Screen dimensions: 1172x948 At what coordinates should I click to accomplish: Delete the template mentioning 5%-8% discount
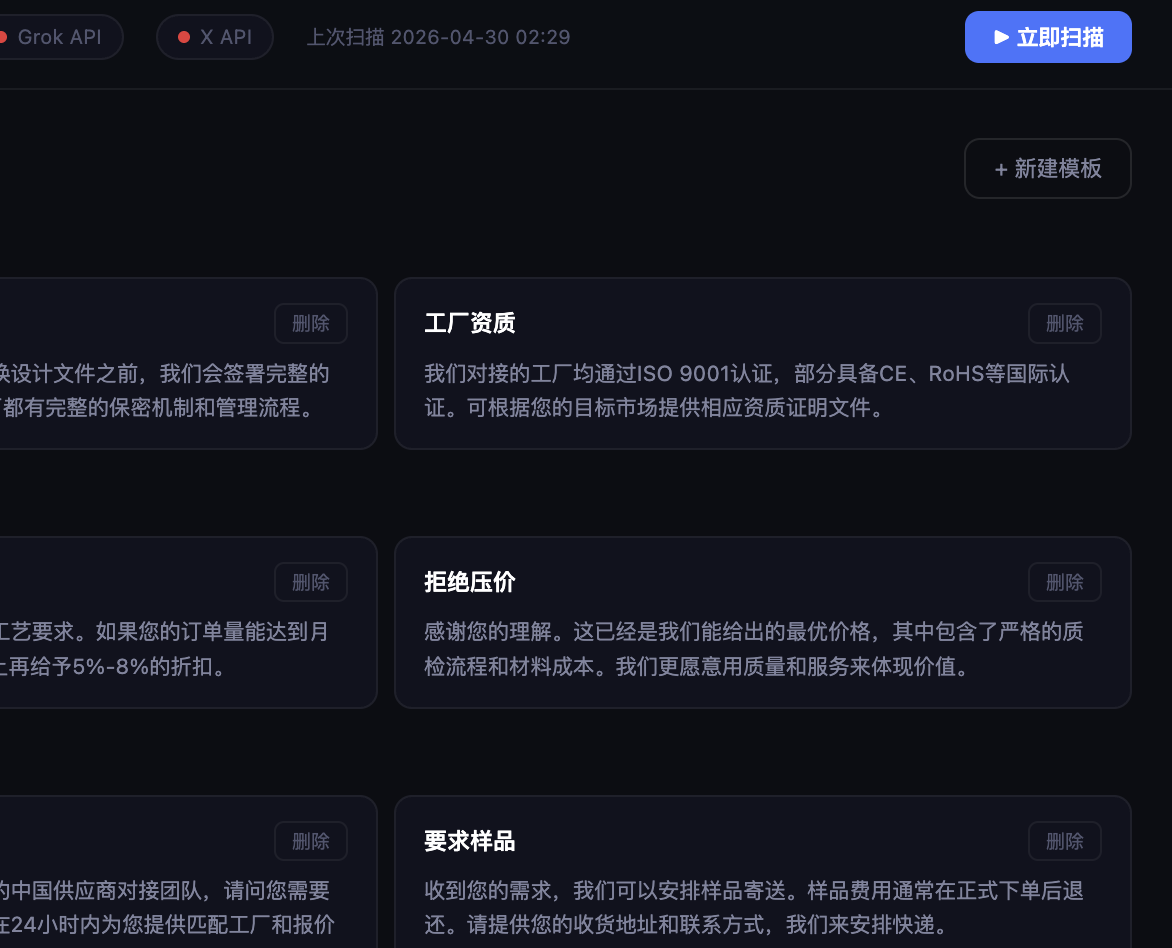coord(311,582)
